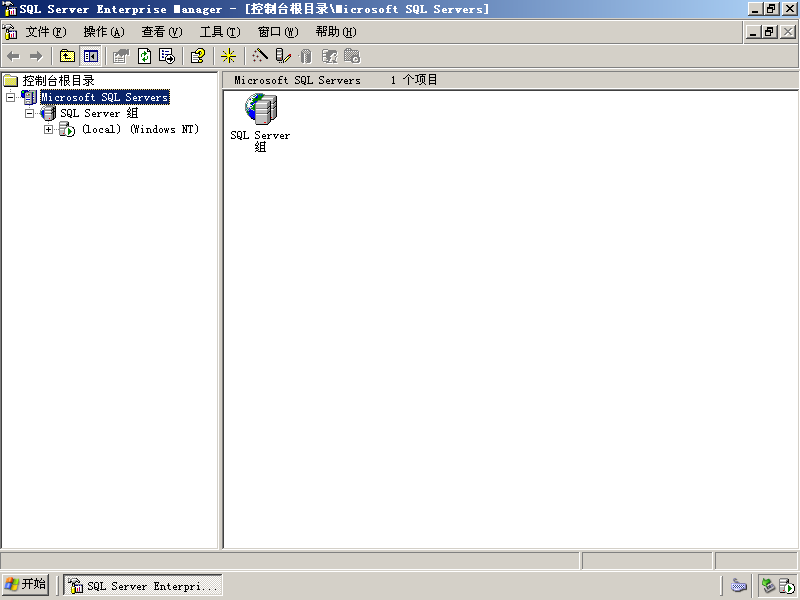800x600 pixels.
Task: Run a wizard with the magic wand icon
Action: (x=260, y=56)
